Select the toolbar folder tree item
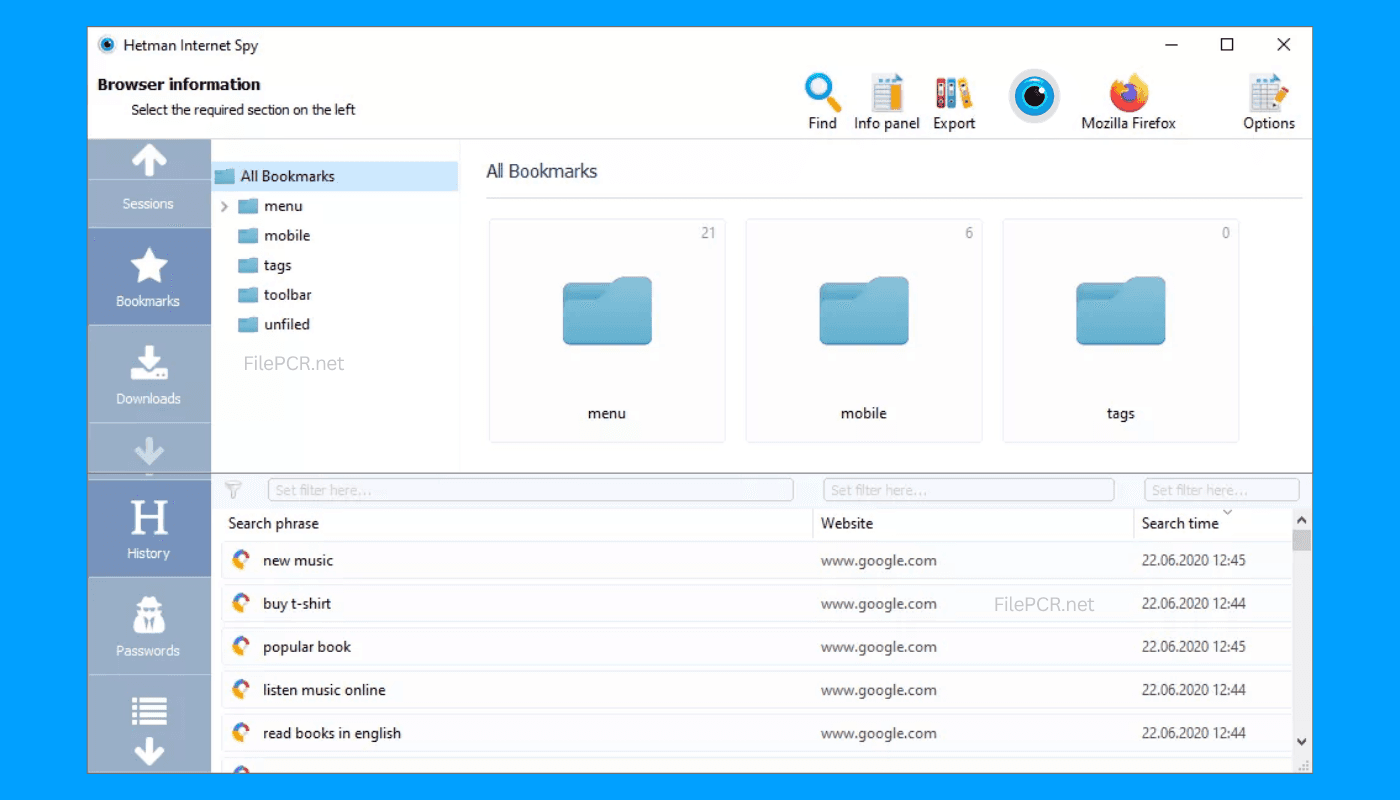The height and width of the screenshot is (800, 1400). [x=275, y=295]
